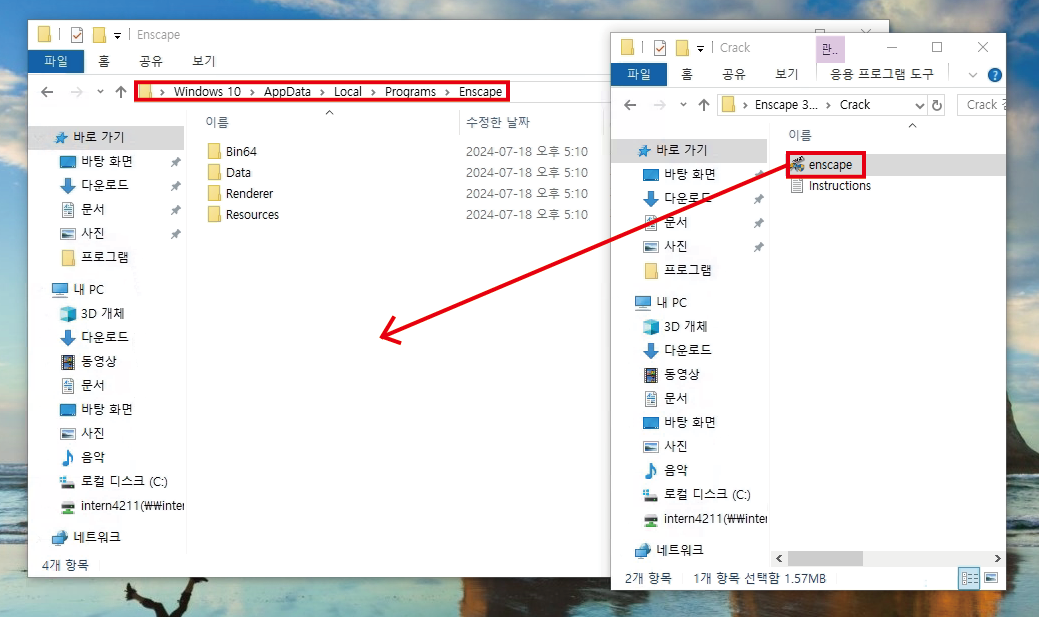1039x617 pixels.
Task: Switch Crack window to details view
Action: (x=969, y=578)
